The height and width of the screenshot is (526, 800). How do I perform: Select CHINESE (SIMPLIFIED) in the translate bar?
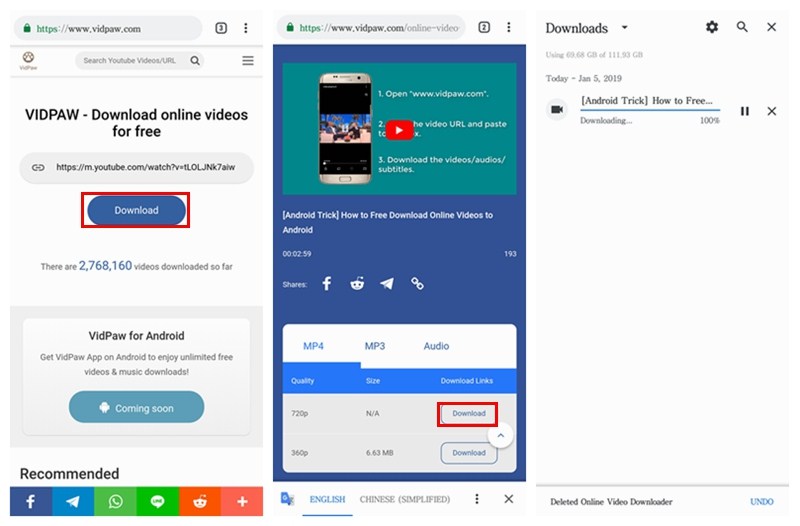point(405,499)
